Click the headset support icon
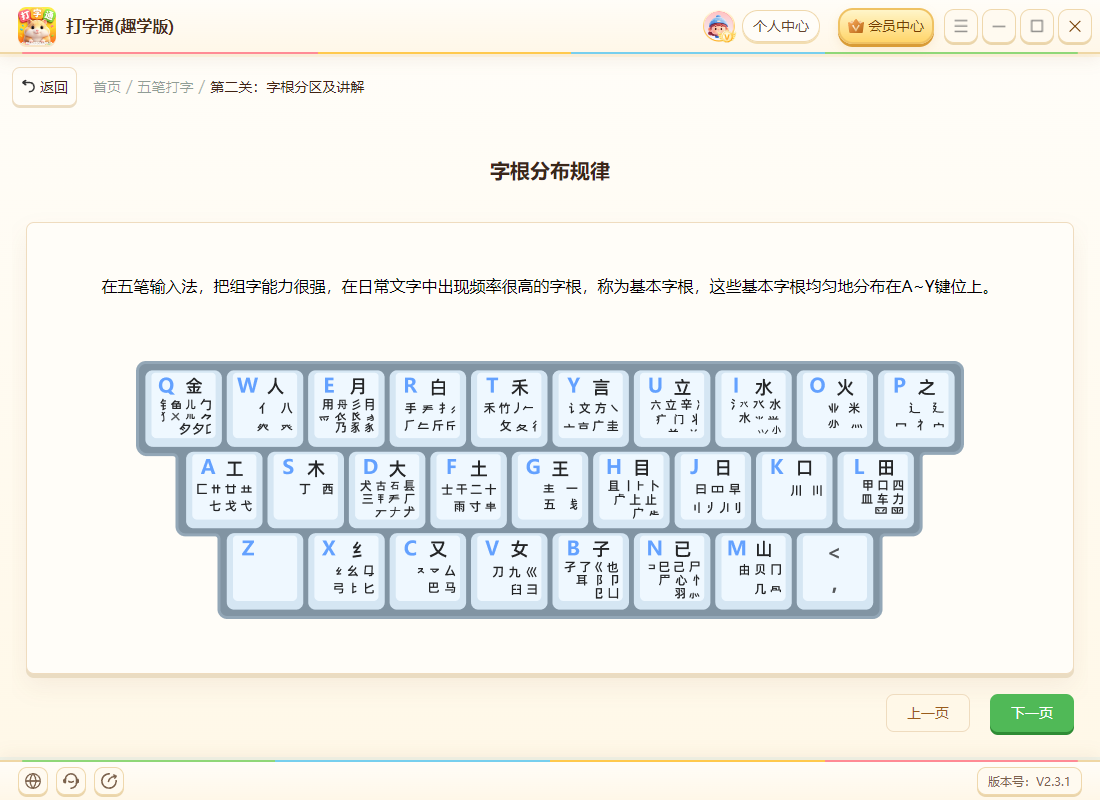1100x800 pixels. click(x=71, y=780)
